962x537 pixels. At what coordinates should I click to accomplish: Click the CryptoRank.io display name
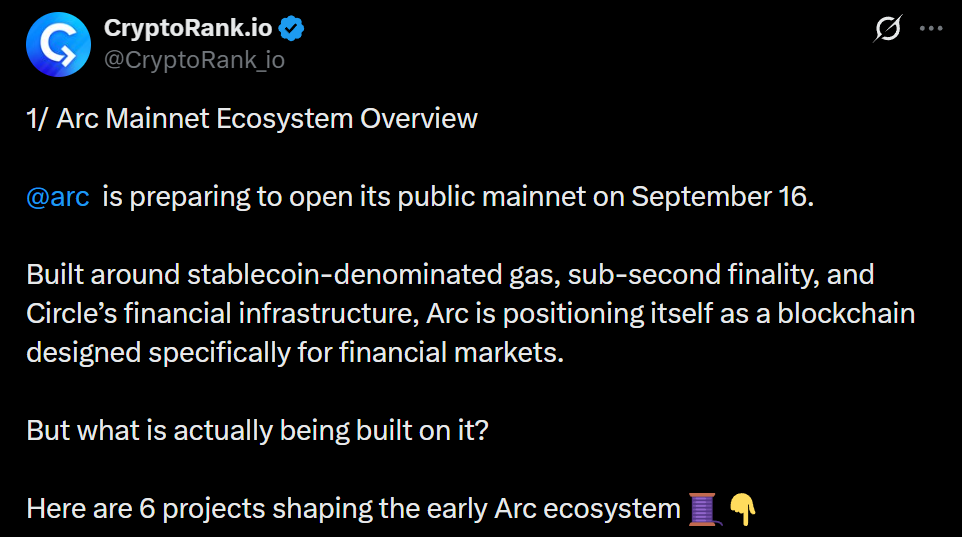click(188, 28)
